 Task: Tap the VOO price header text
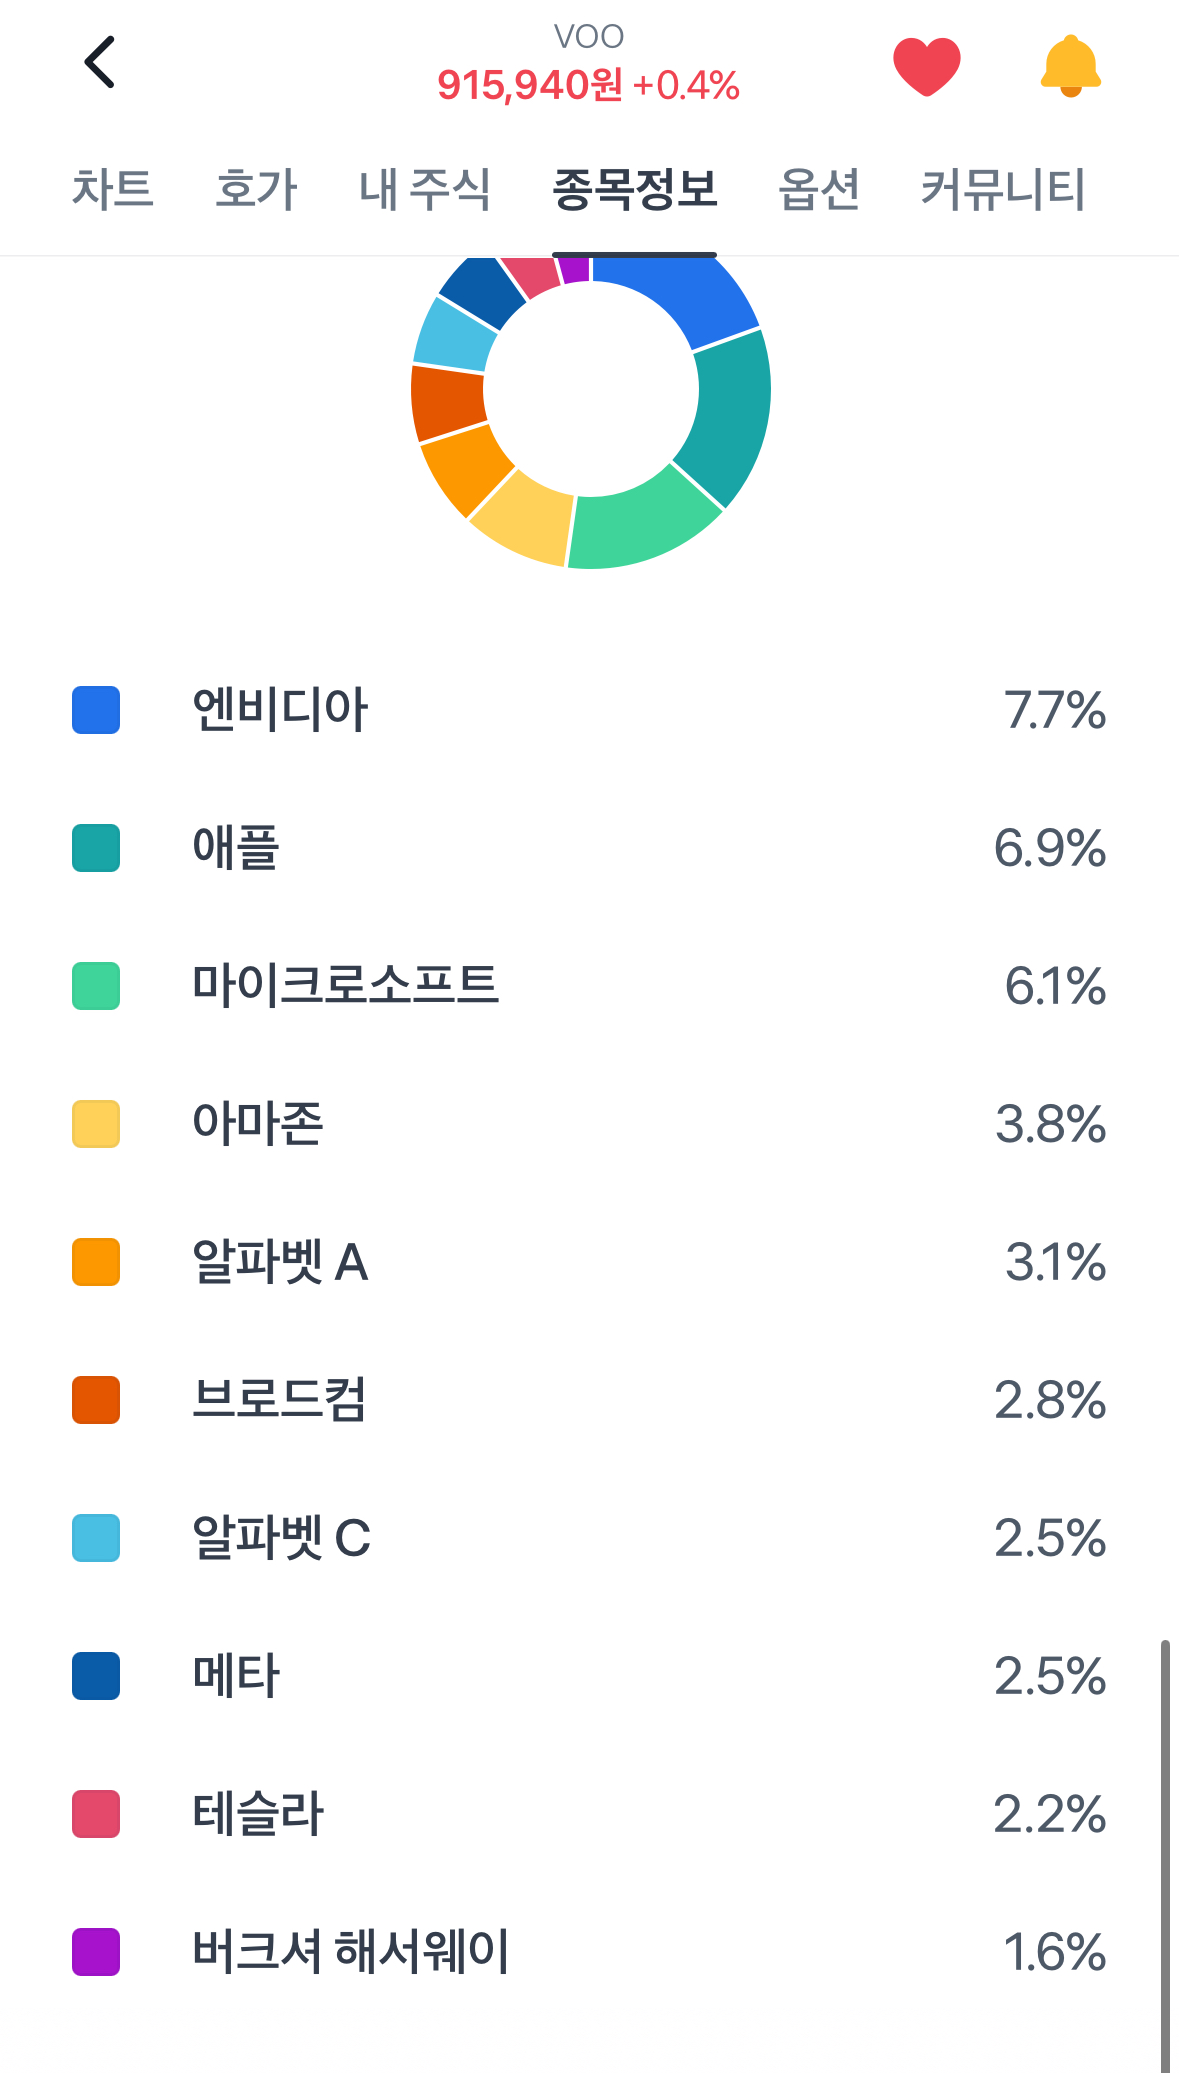click(x=588, y=86)
